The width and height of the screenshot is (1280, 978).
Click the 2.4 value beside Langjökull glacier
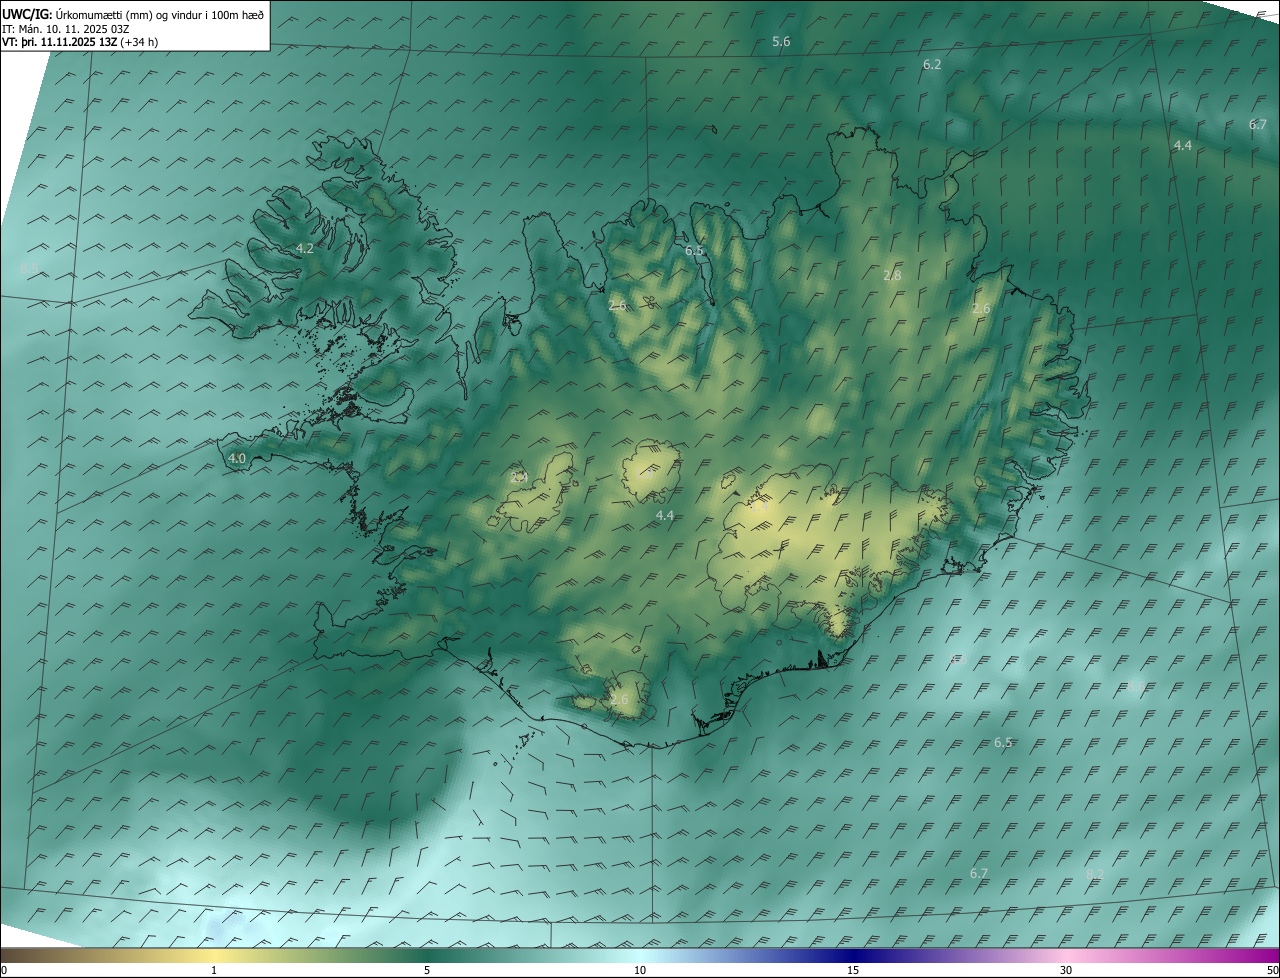pyautogui.click(x=519, y=478)
